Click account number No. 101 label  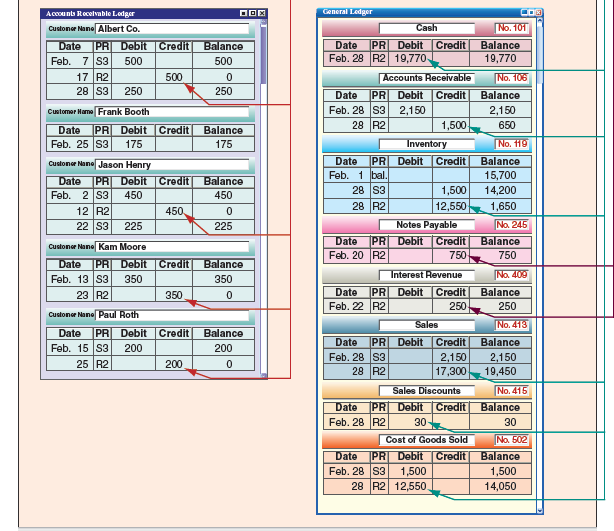click(x=512, y=28)
